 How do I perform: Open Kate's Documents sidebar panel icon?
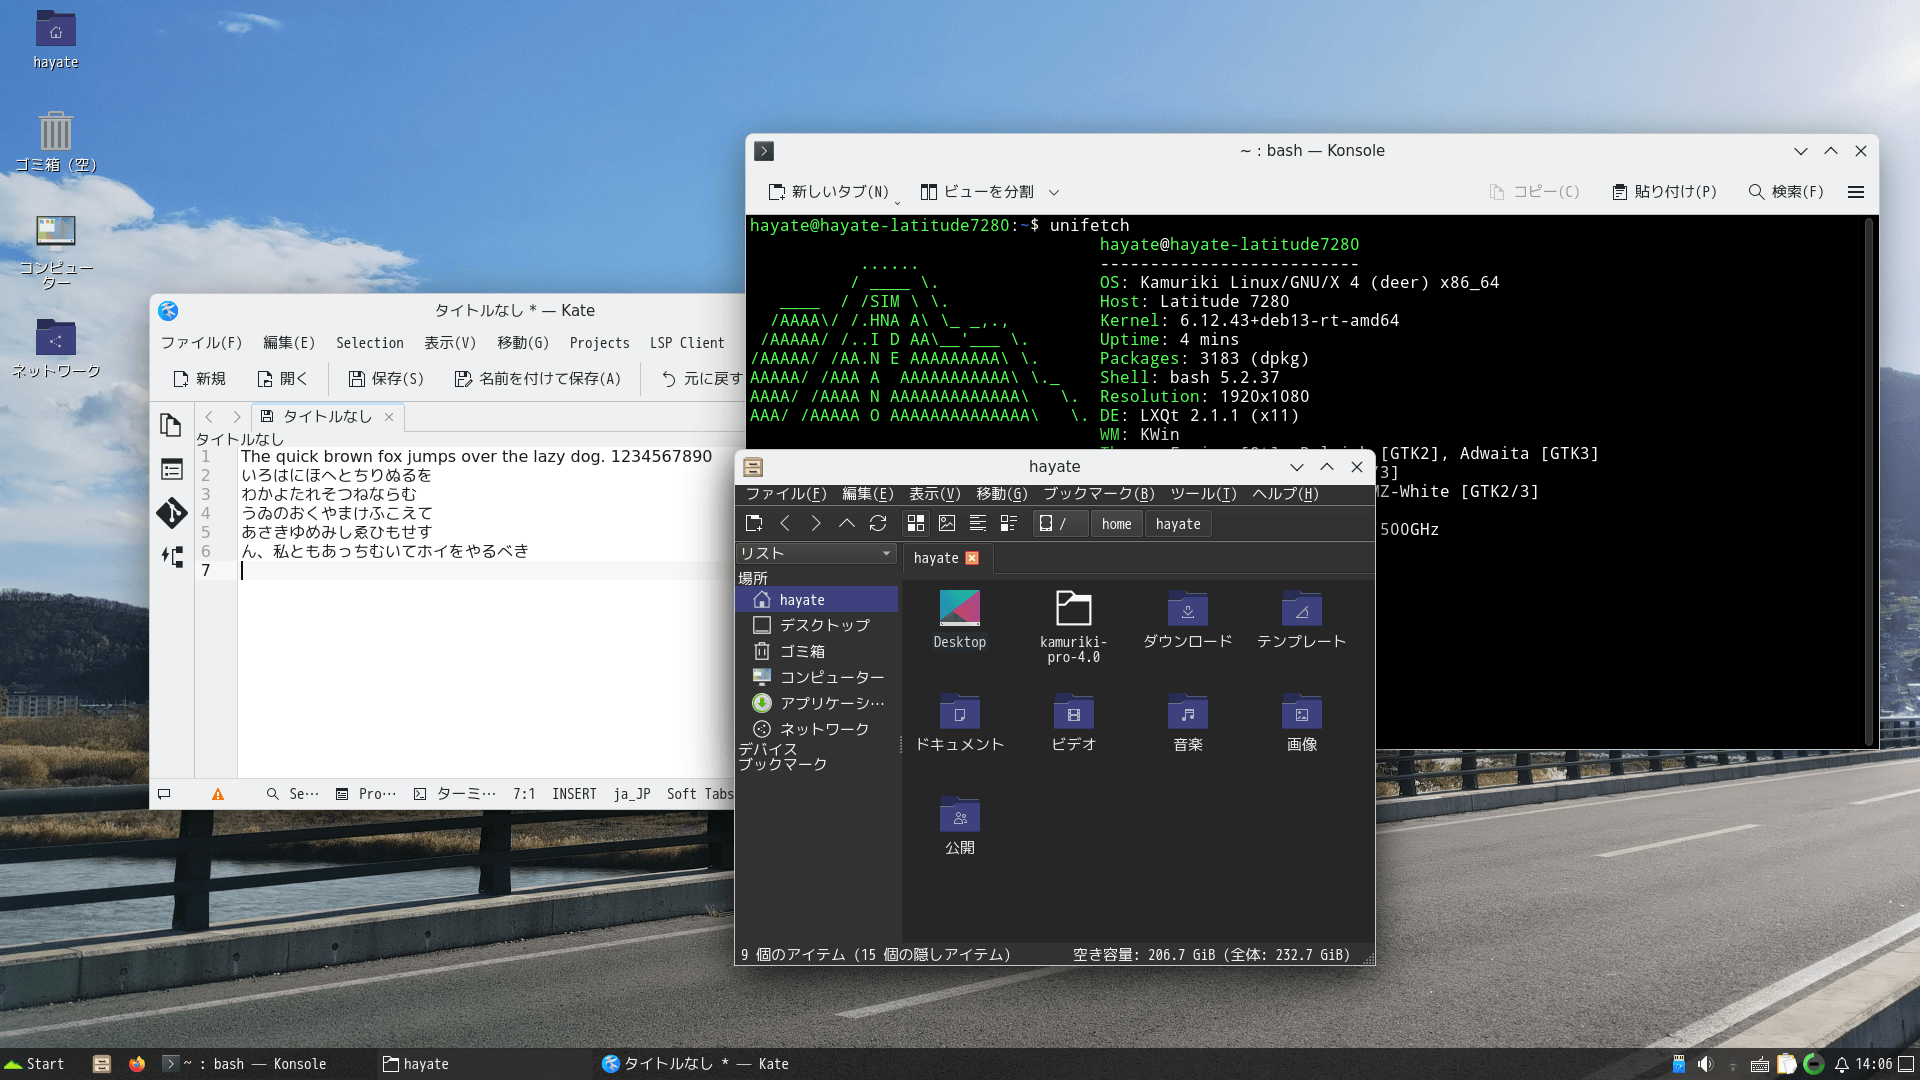(171, 425)
